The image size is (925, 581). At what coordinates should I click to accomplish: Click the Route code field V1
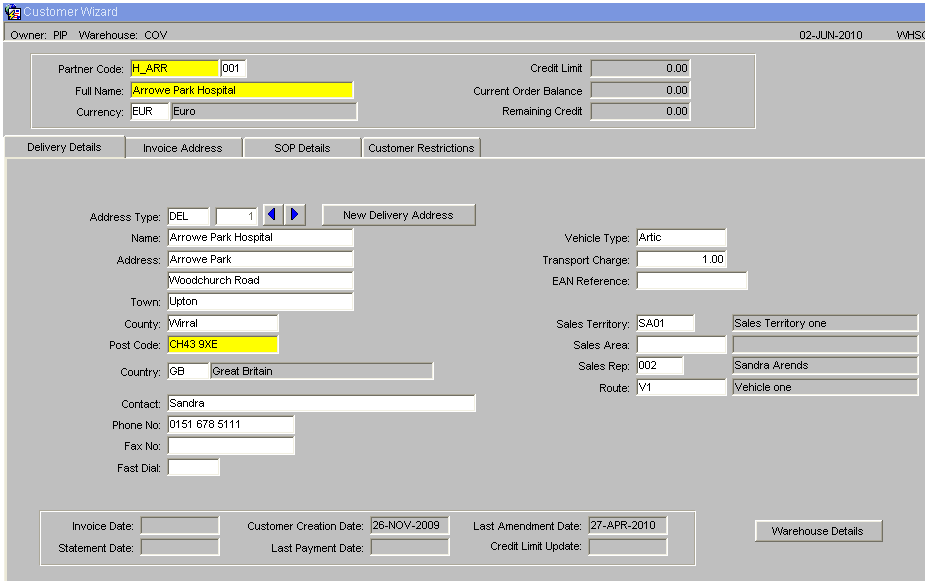[681, 388]
